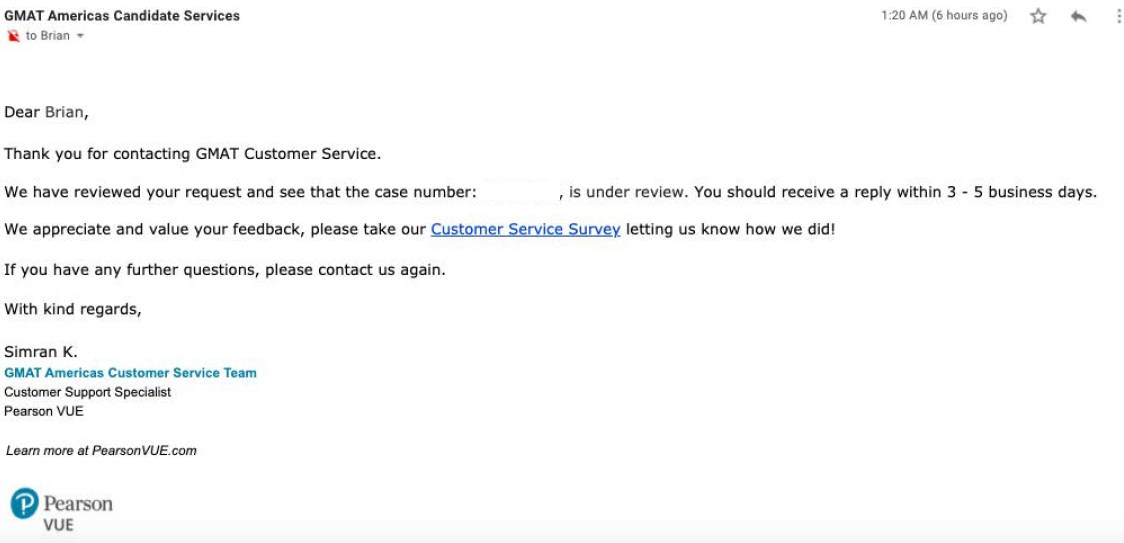Click the 'Dear Brian,' greeting

point(47,113)
